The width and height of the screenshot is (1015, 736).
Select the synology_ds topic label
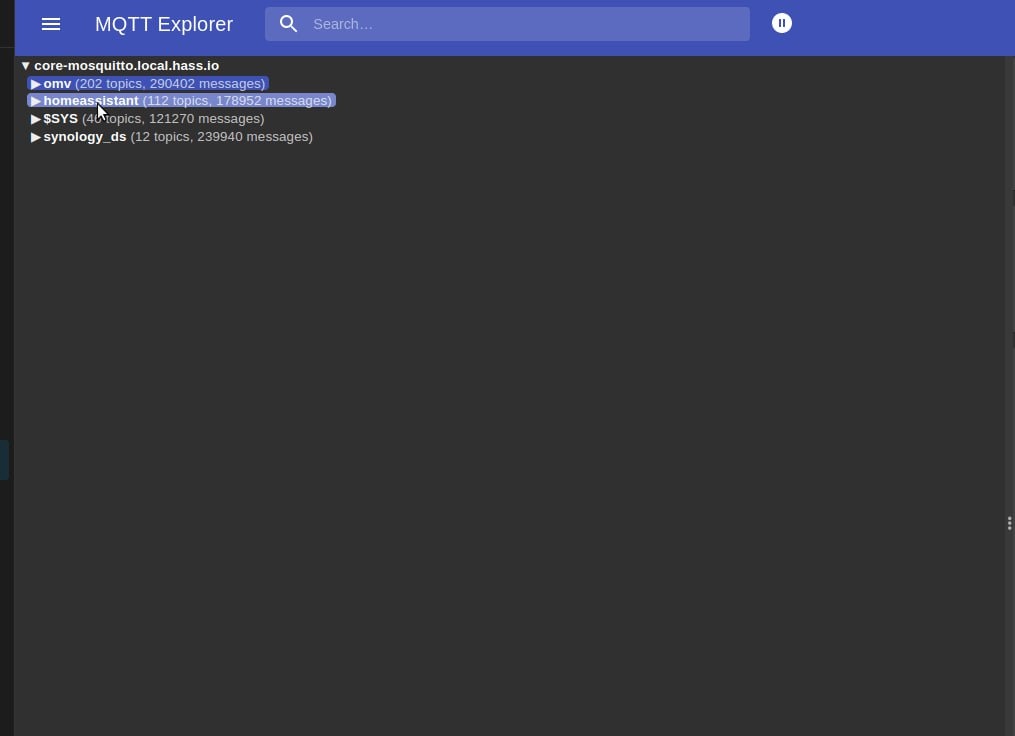(x=85, y=137)
